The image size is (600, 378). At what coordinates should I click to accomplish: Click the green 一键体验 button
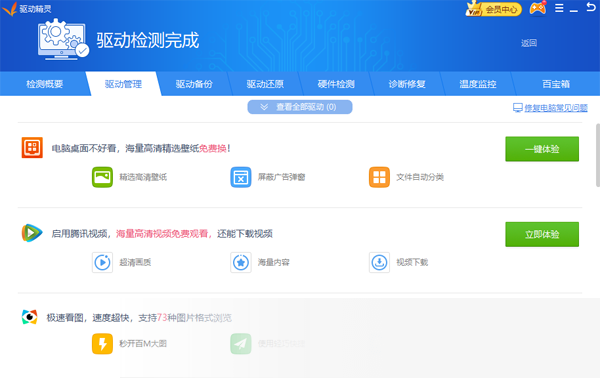542,149
